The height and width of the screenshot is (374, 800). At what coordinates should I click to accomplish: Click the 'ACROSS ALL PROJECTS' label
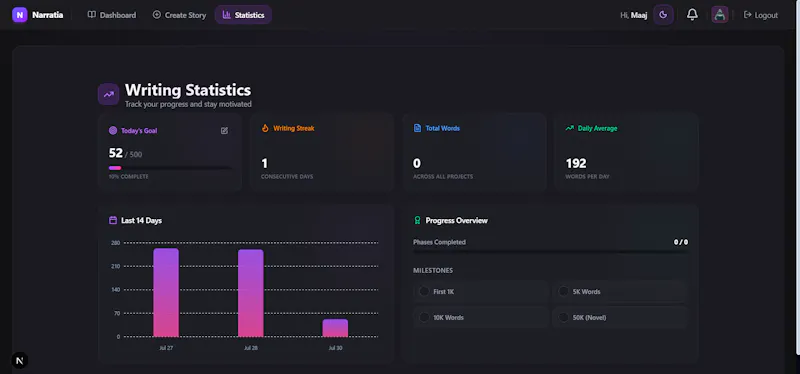443,177
